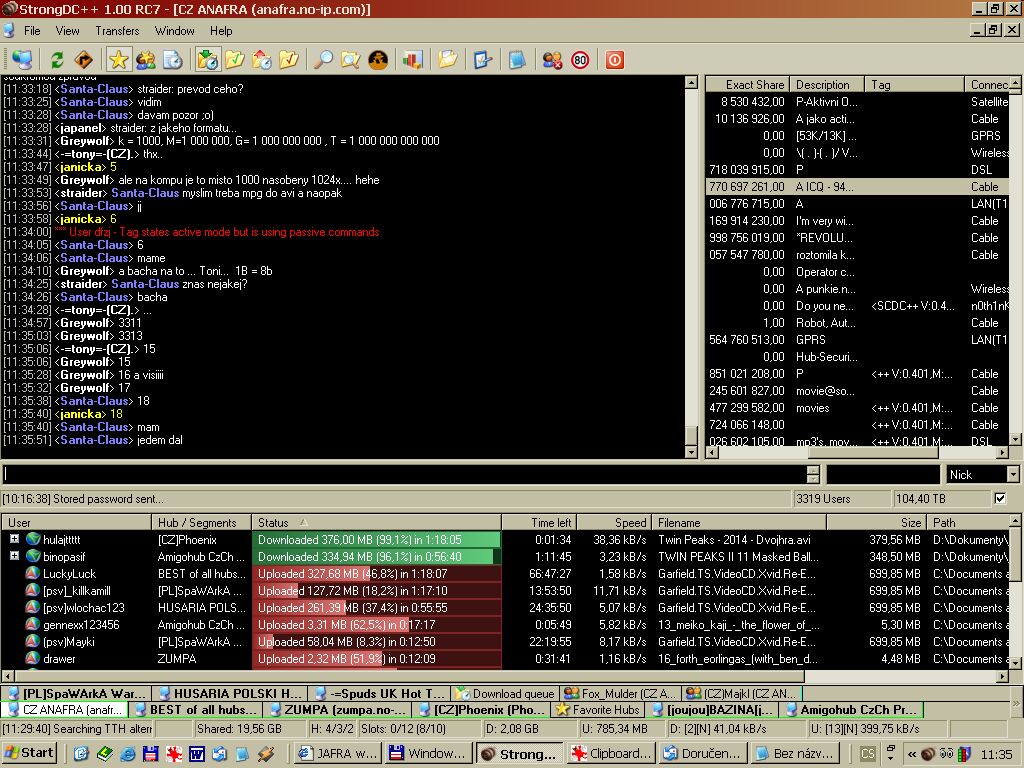Sort transfers by Filename column
This screenshot has height=768, width=1024.
(739, 522)
